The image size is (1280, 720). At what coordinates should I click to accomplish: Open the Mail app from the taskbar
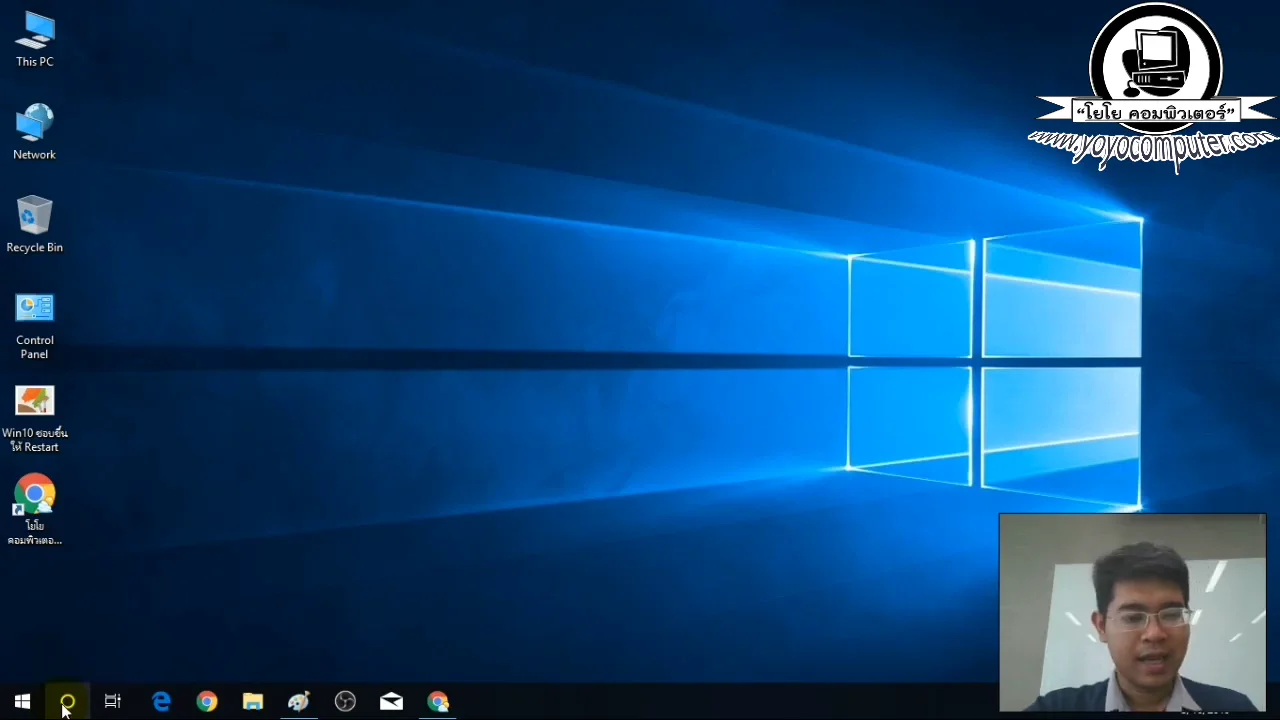[x=390, y=701]
